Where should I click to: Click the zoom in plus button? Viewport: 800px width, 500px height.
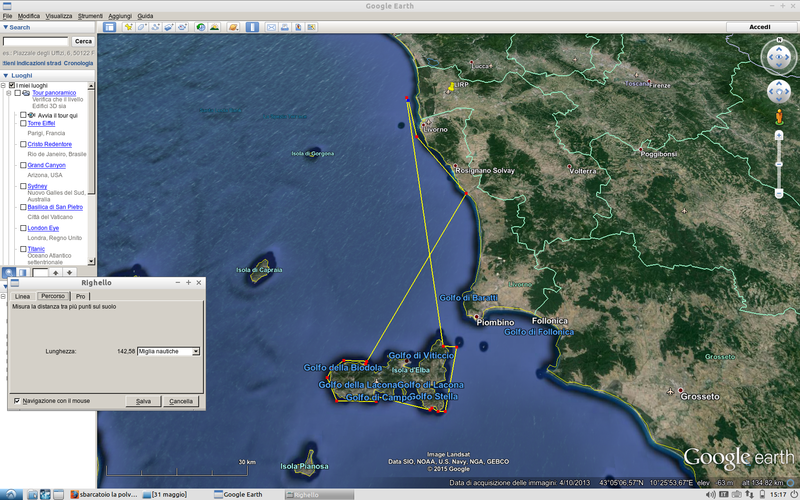(x=779, y=135)
